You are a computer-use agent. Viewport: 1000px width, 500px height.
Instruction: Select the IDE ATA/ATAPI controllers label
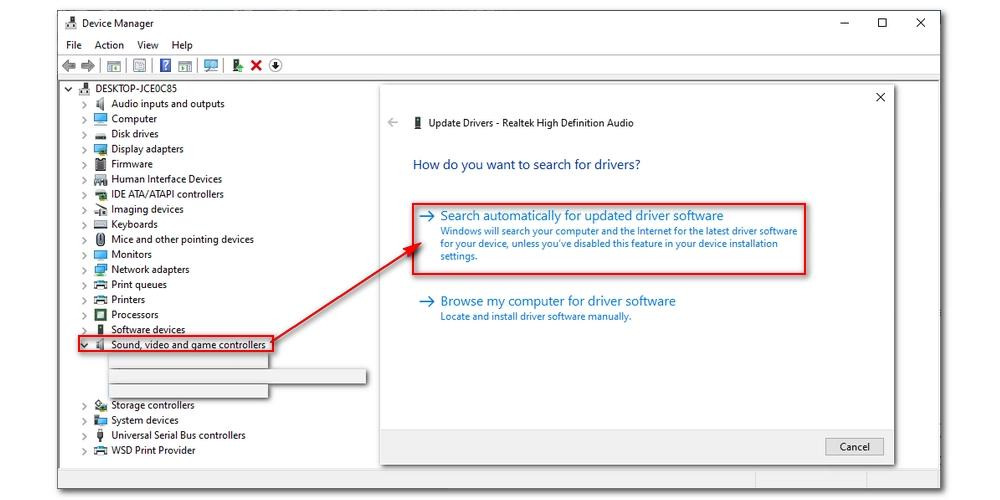coord(167,194)
